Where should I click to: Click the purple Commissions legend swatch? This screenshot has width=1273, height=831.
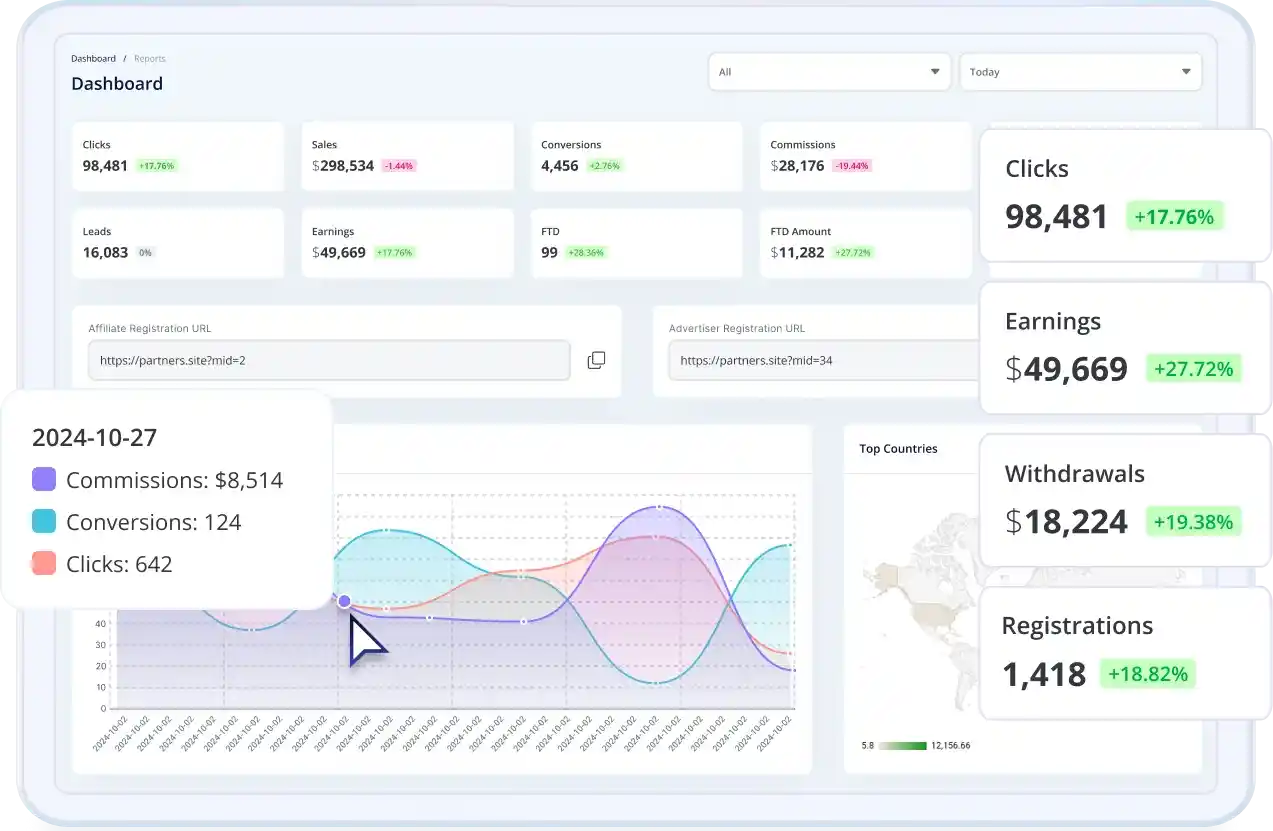(x=44, y=479)
